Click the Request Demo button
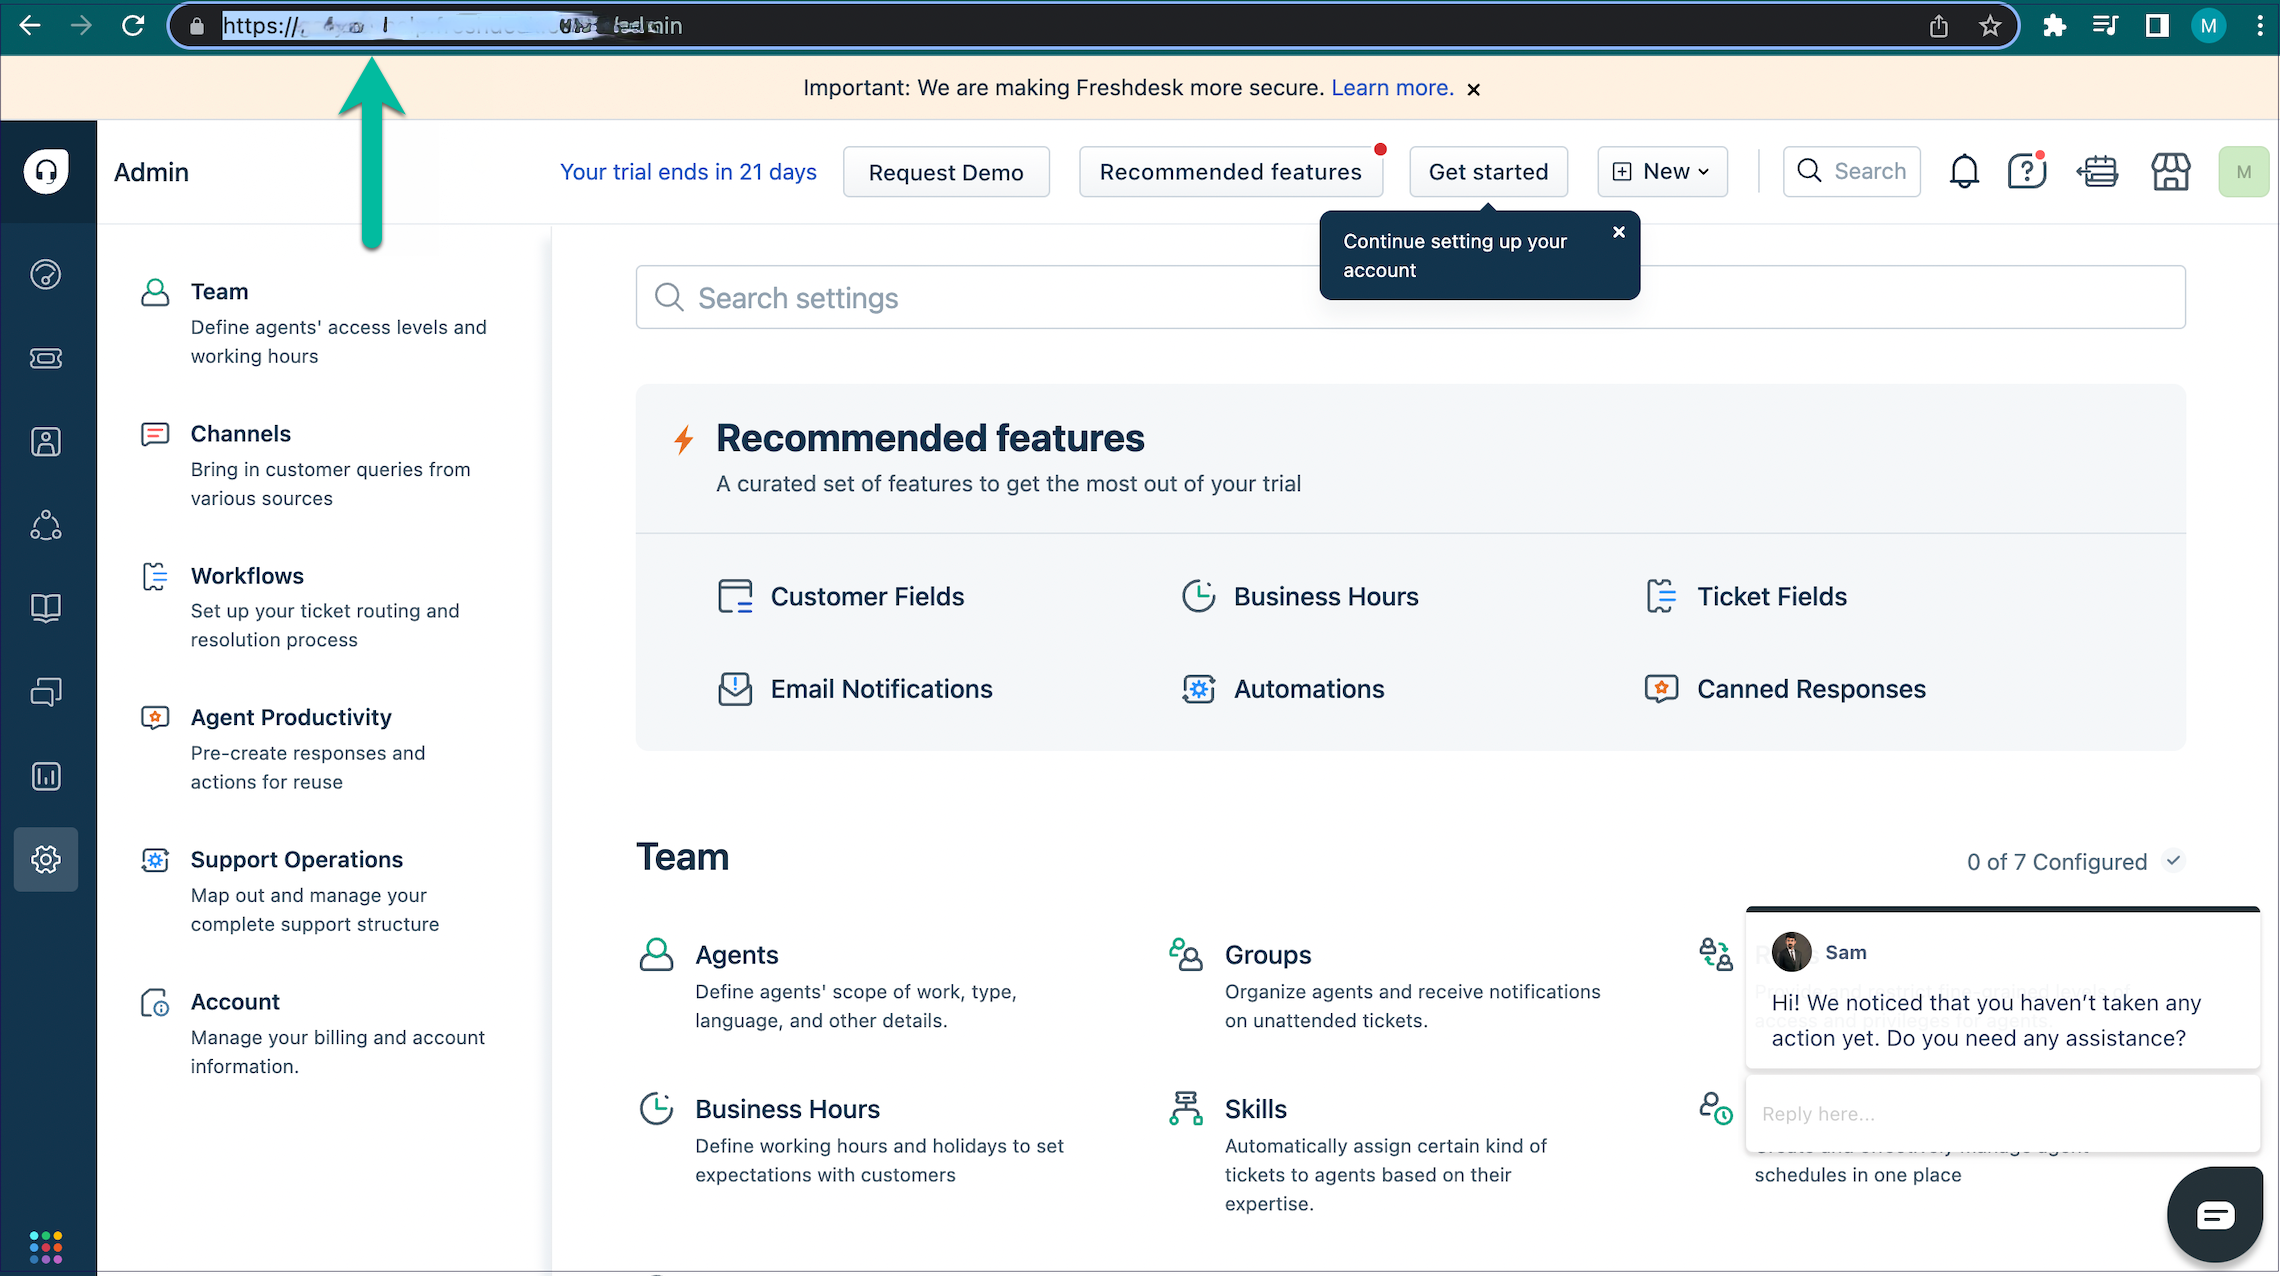2280x1276 pixels. coord(946,171)
